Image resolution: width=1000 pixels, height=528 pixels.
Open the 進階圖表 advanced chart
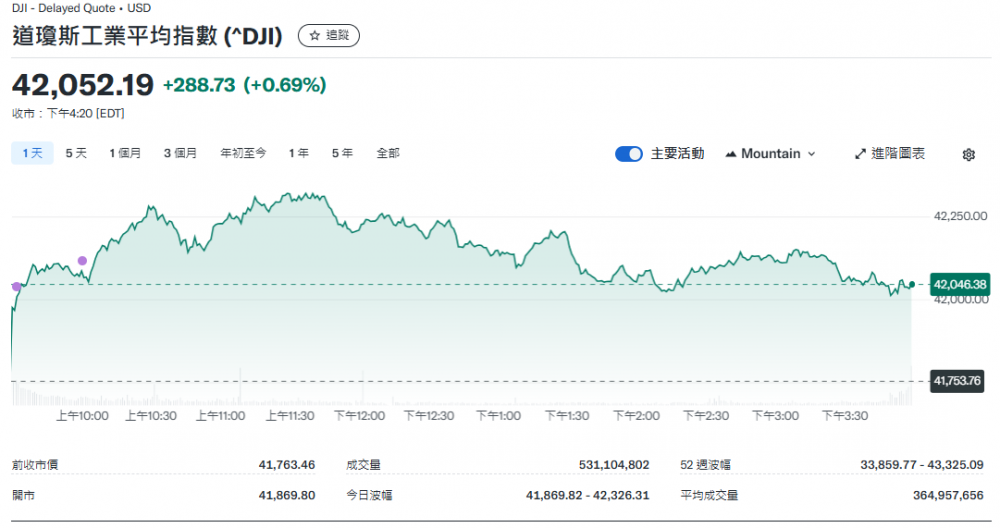897,154
